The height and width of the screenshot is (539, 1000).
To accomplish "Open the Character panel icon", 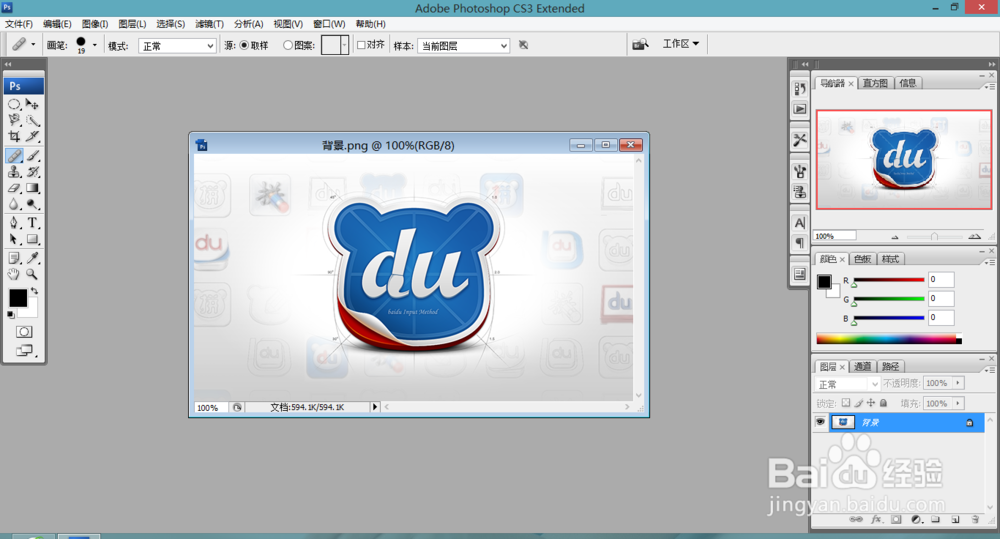I will coord(800,223).
